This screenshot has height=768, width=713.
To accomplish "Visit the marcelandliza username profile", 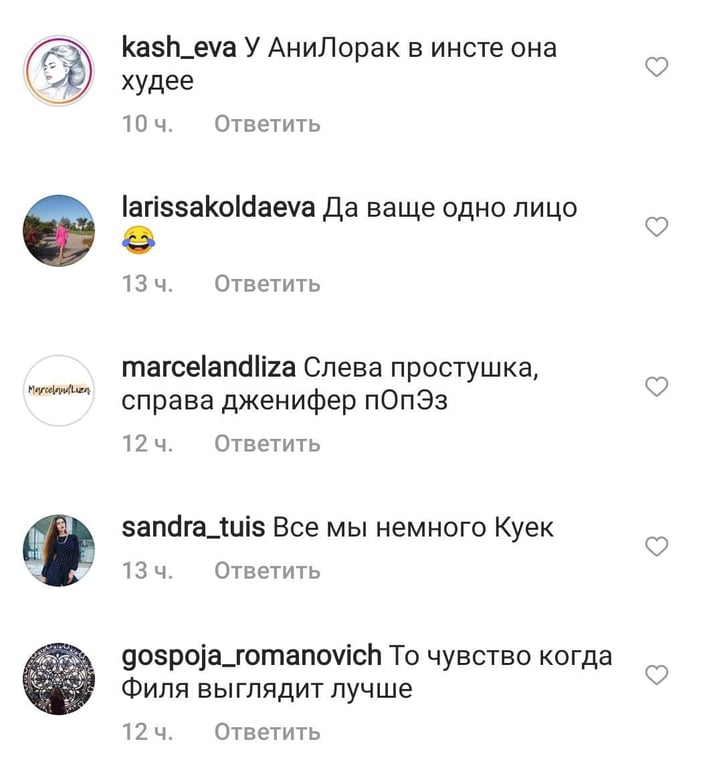I will point(209,367).
